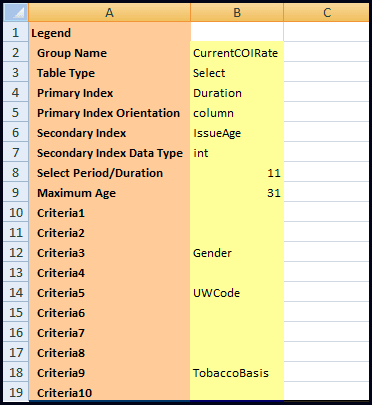The width and height of the screenshot is (372, 405).
Task: Select the Duration cell
Action: (x=237, y=93)
